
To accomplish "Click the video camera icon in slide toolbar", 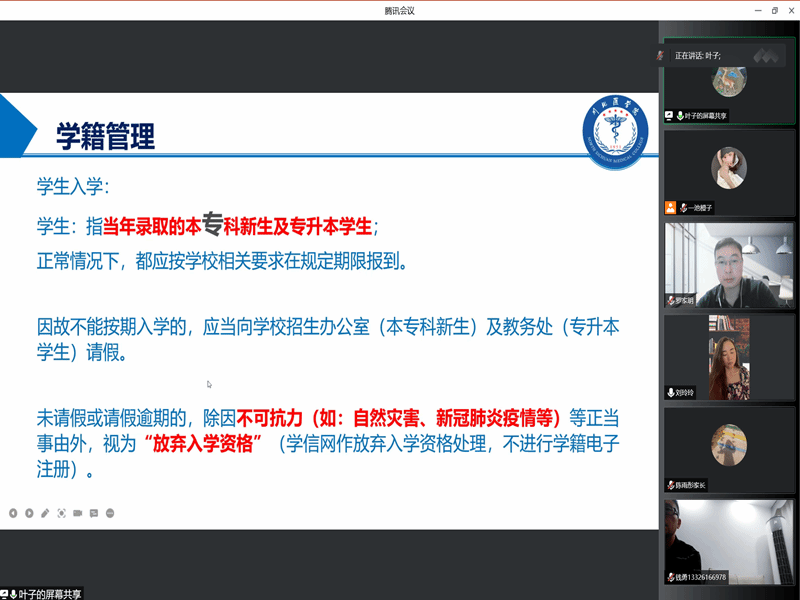I will coord(77,513).
